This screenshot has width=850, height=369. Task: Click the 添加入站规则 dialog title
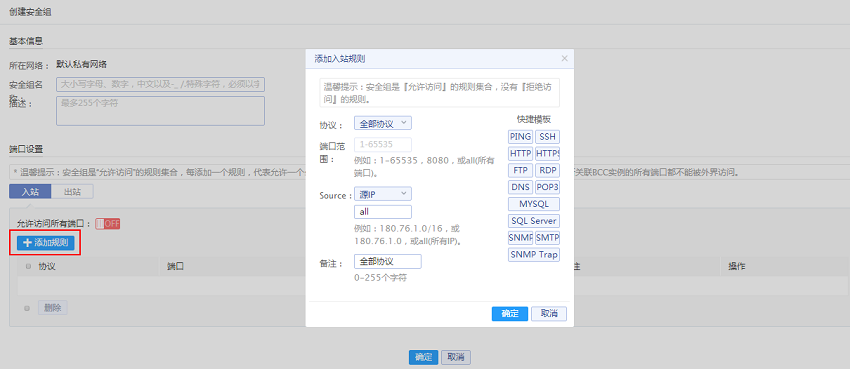[340, 59]
